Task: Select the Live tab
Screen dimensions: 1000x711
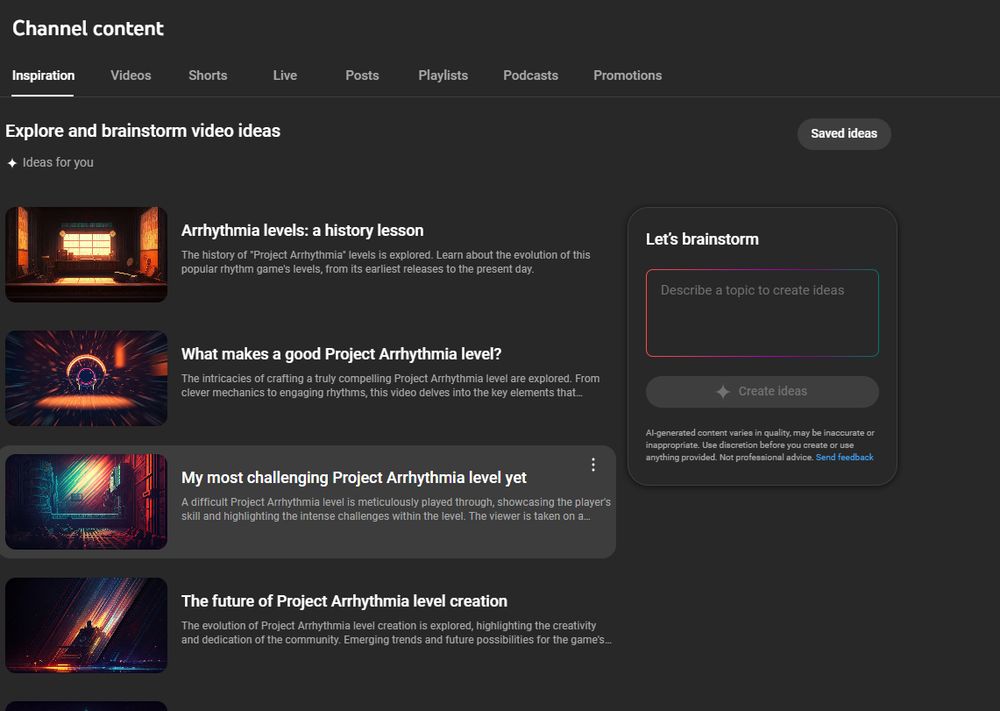Action: pyautogui.click(x=285, y=75)
